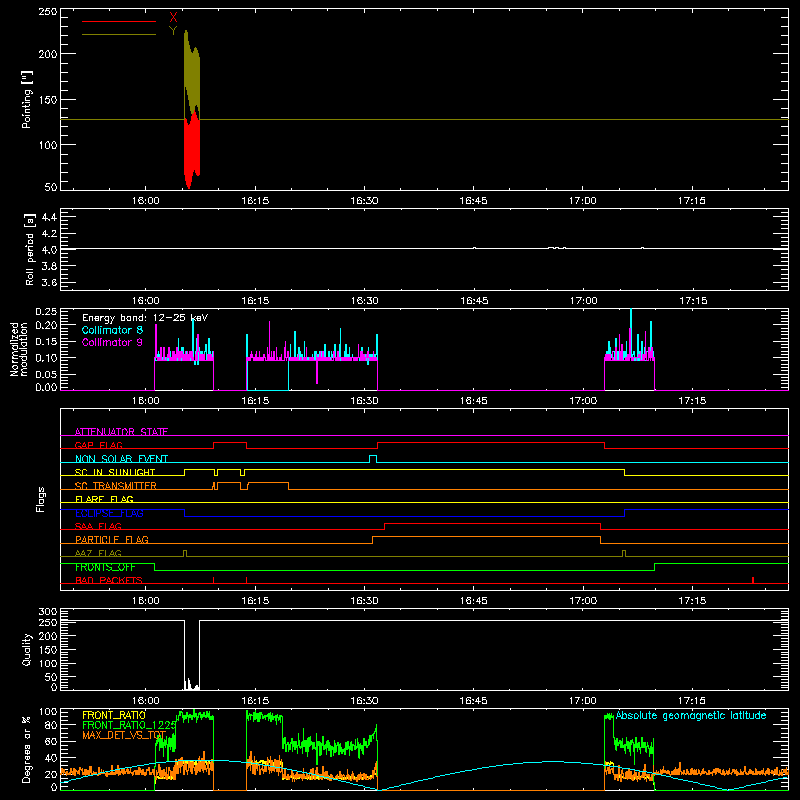Click the Degrees or % axis title
Image resolution: width=800 pixels, height=800 pixels.
27,750
